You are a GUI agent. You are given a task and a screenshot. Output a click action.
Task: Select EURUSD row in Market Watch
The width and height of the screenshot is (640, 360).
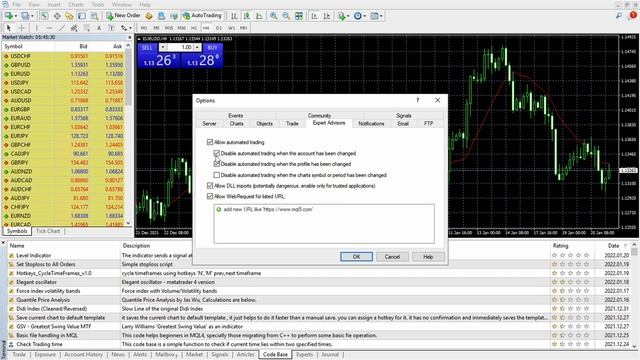click(63, 74)
